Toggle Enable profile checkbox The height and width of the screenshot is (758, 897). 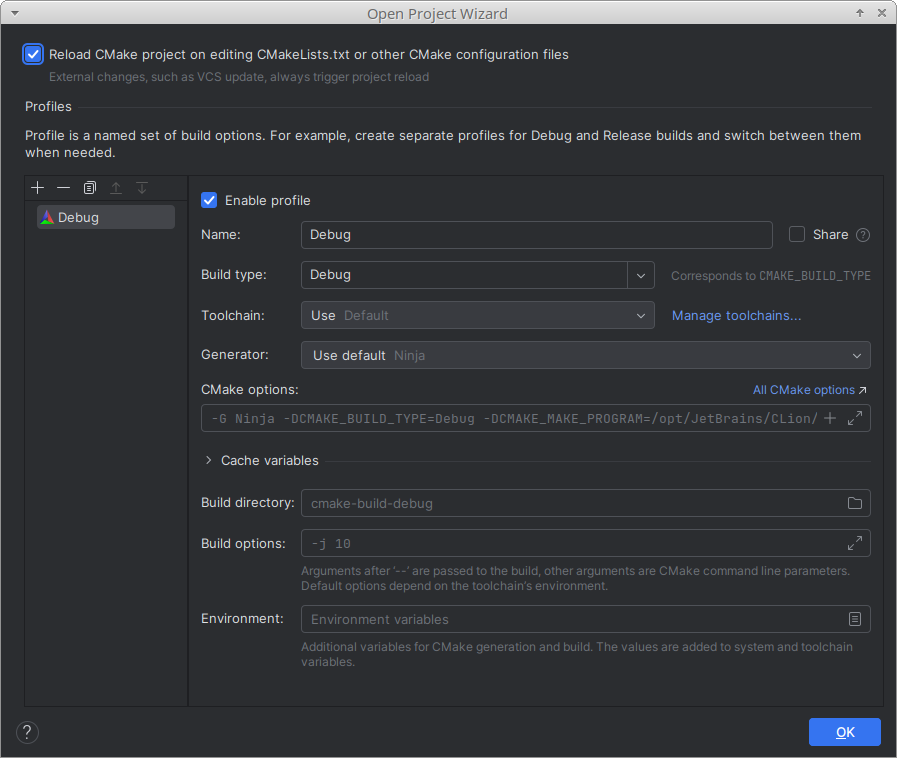pos(209,200)
